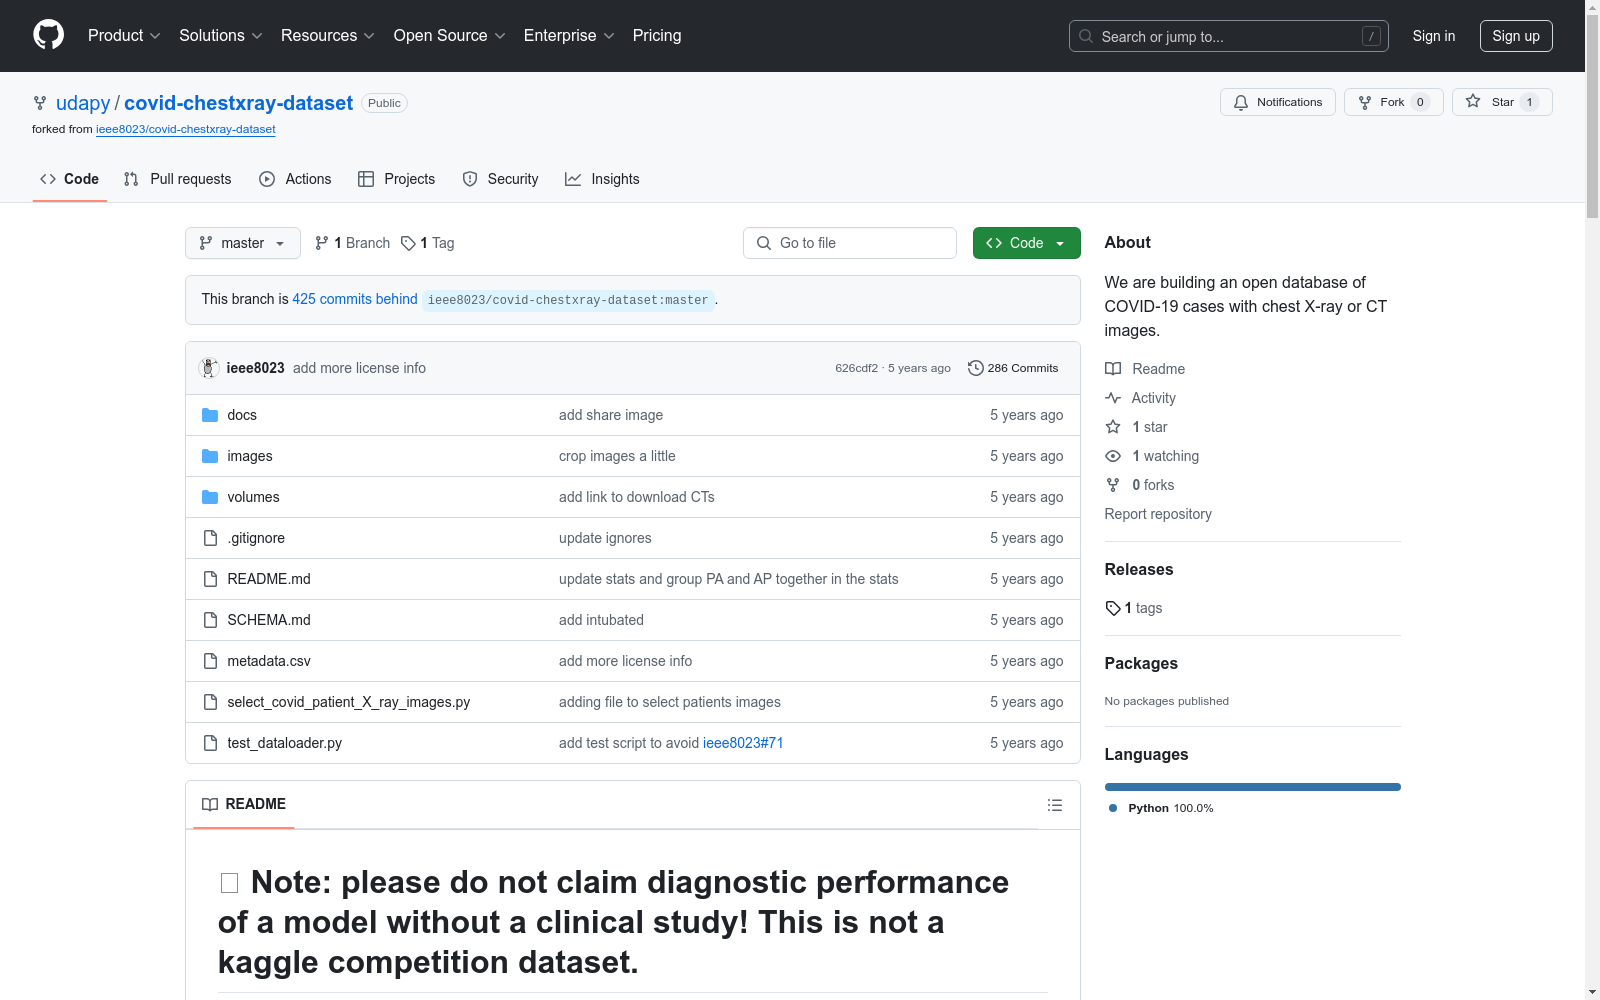Viewport: 1600px width, 1000px height.
Task: Click the Releases heading link
Action: [1139, 569]
